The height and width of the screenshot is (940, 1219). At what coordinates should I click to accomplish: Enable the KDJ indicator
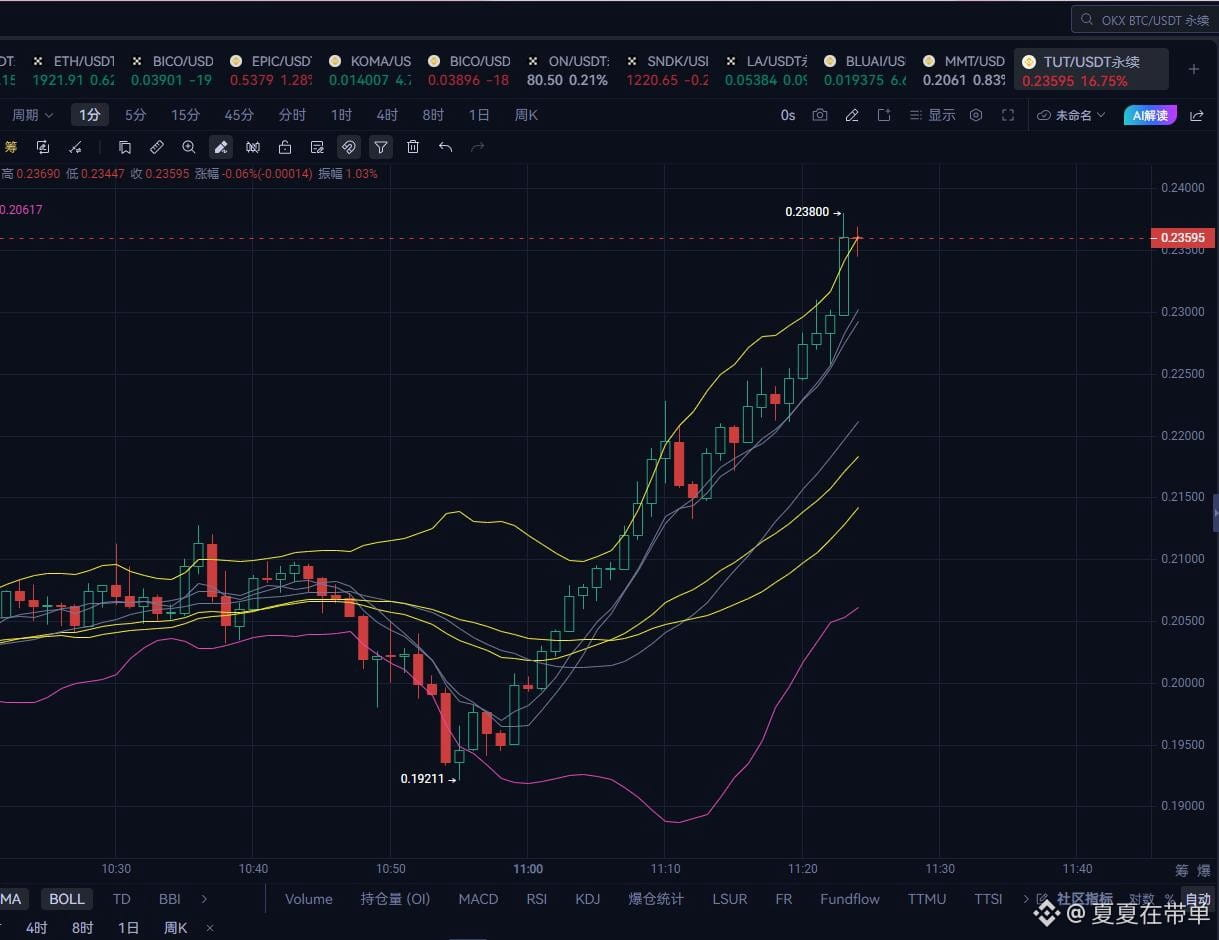[587, 899]
